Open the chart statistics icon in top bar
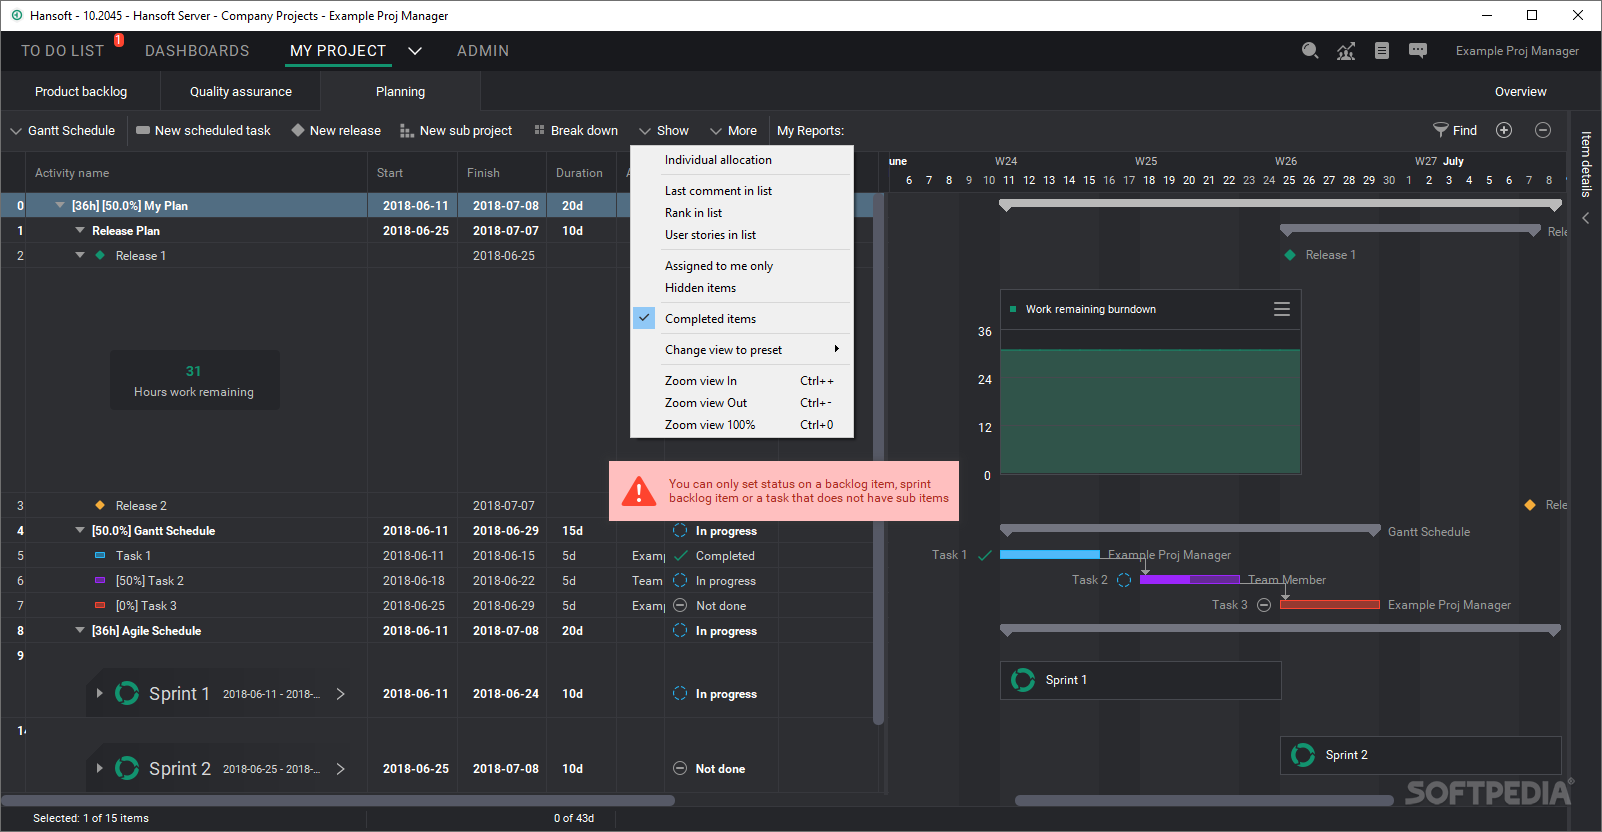The width and height of the screenshot is (1602, 832). tap(1346, 51)
